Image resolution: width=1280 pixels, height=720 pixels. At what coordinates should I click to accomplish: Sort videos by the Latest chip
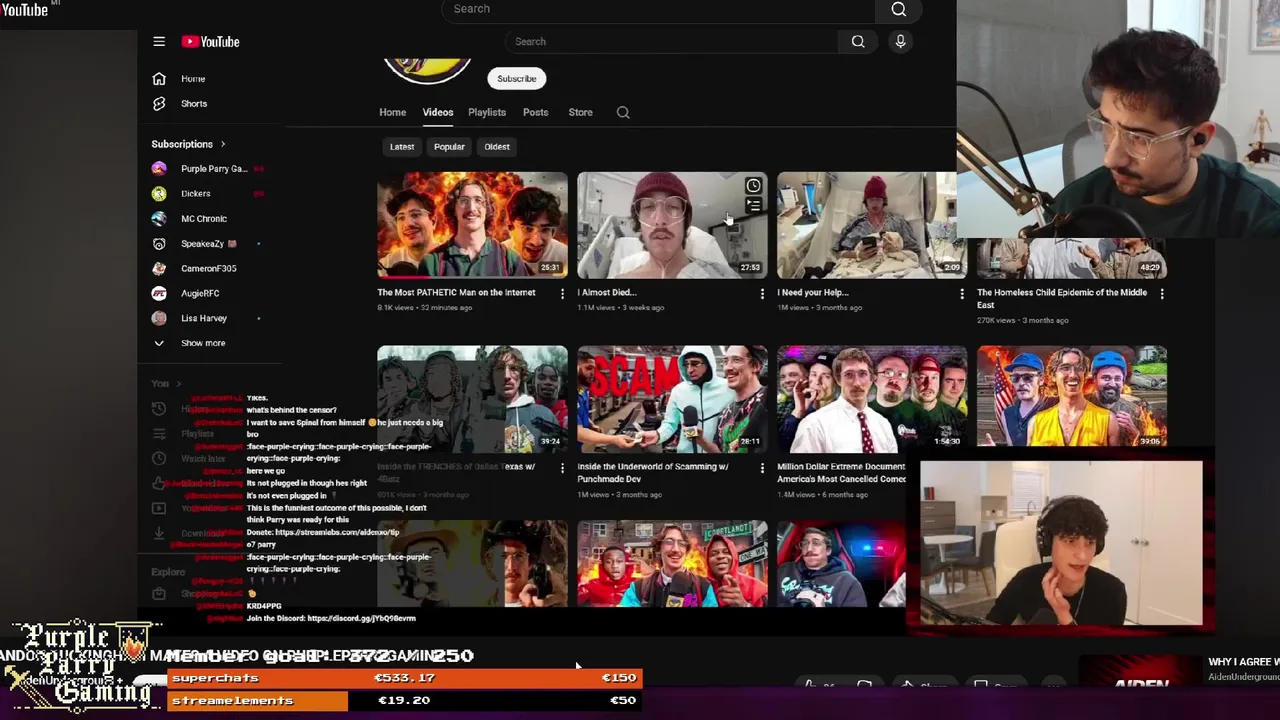click(x=402, y=147)
